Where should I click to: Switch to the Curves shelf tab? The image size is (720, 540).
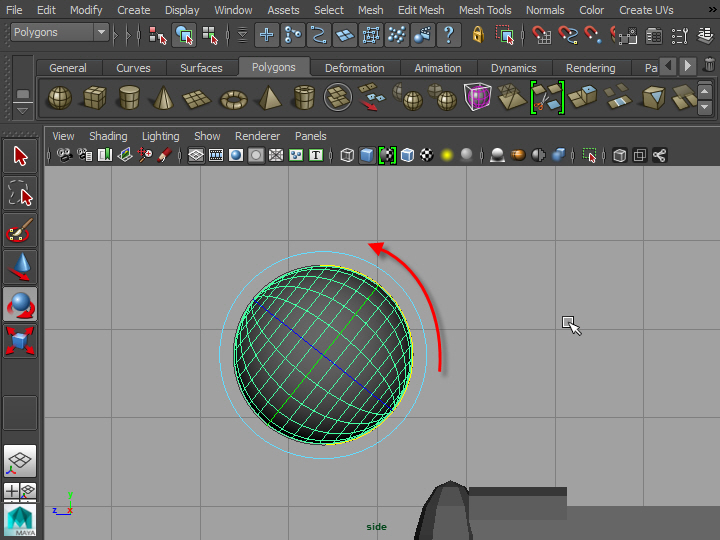[133, 68]
